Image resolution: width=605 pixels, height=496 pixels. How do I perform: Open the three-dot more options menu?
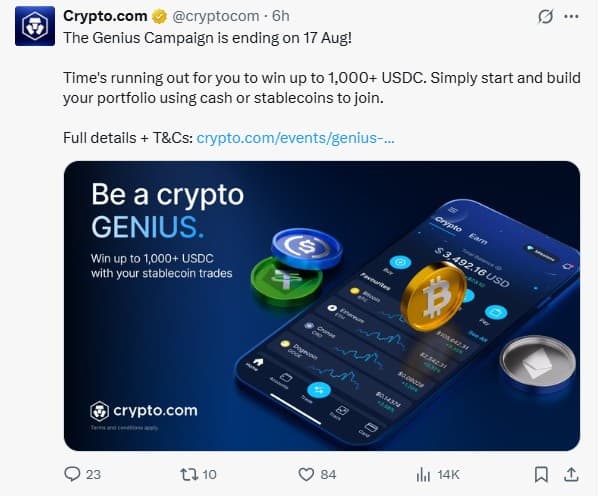tap(576, 18)
